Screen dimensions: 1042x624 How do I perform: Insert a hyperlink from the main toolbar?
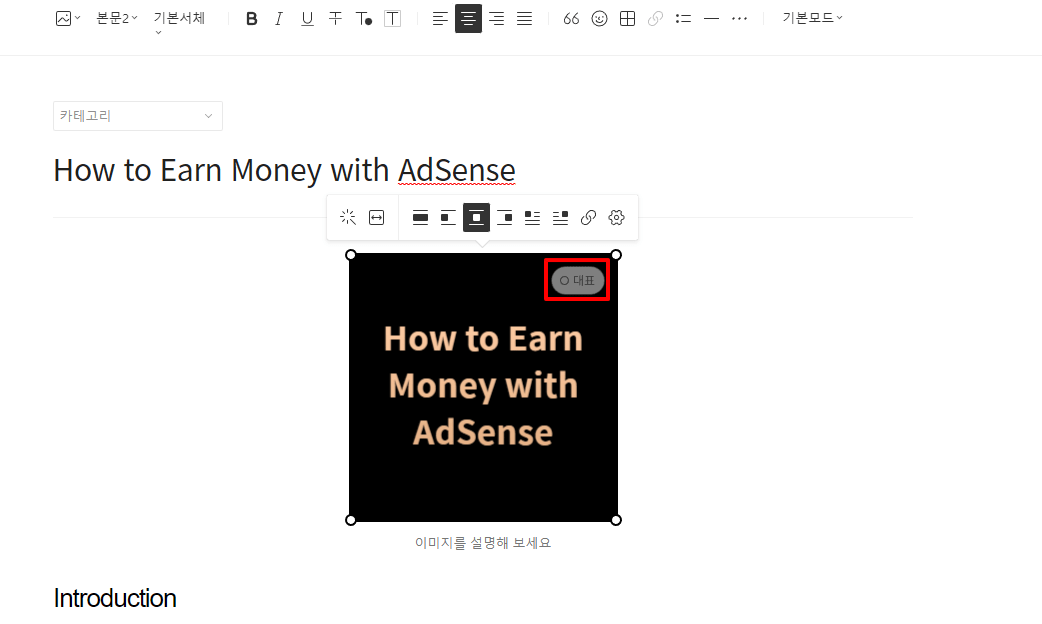[x=655, y=18]
